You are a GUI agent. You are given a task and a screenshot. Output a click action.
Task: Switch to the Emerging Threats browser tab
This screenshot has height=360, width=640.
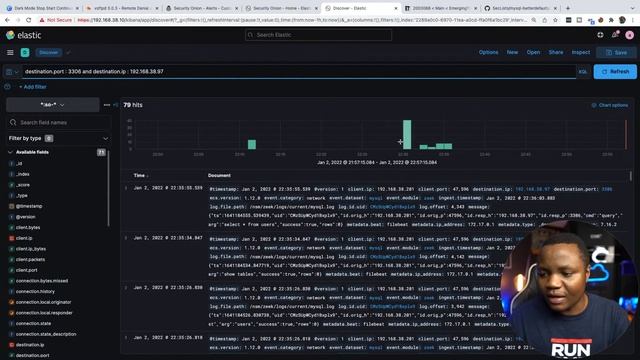[441, 8]
